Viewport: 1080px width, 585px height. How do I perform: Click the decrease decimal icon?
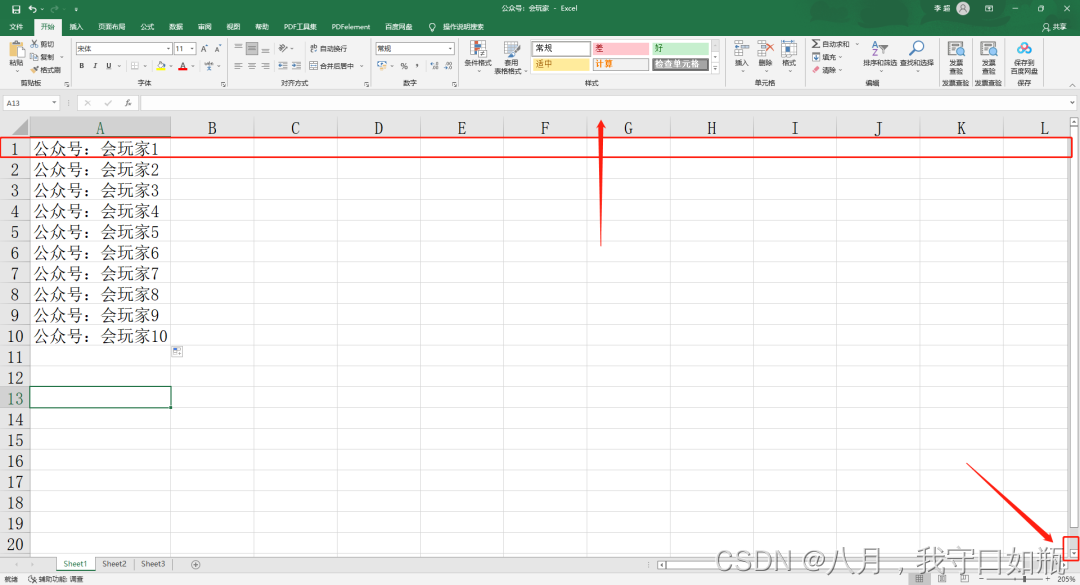pos(448,66)
